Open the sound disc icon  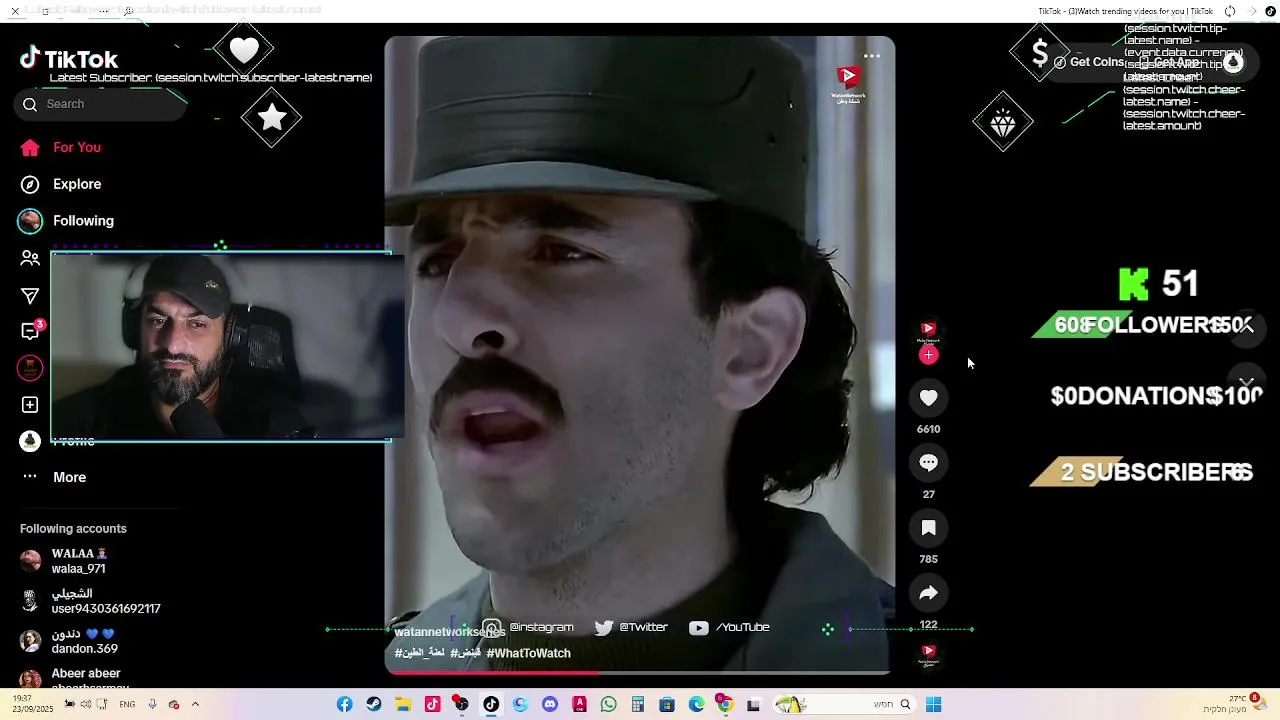pos(929,655)
